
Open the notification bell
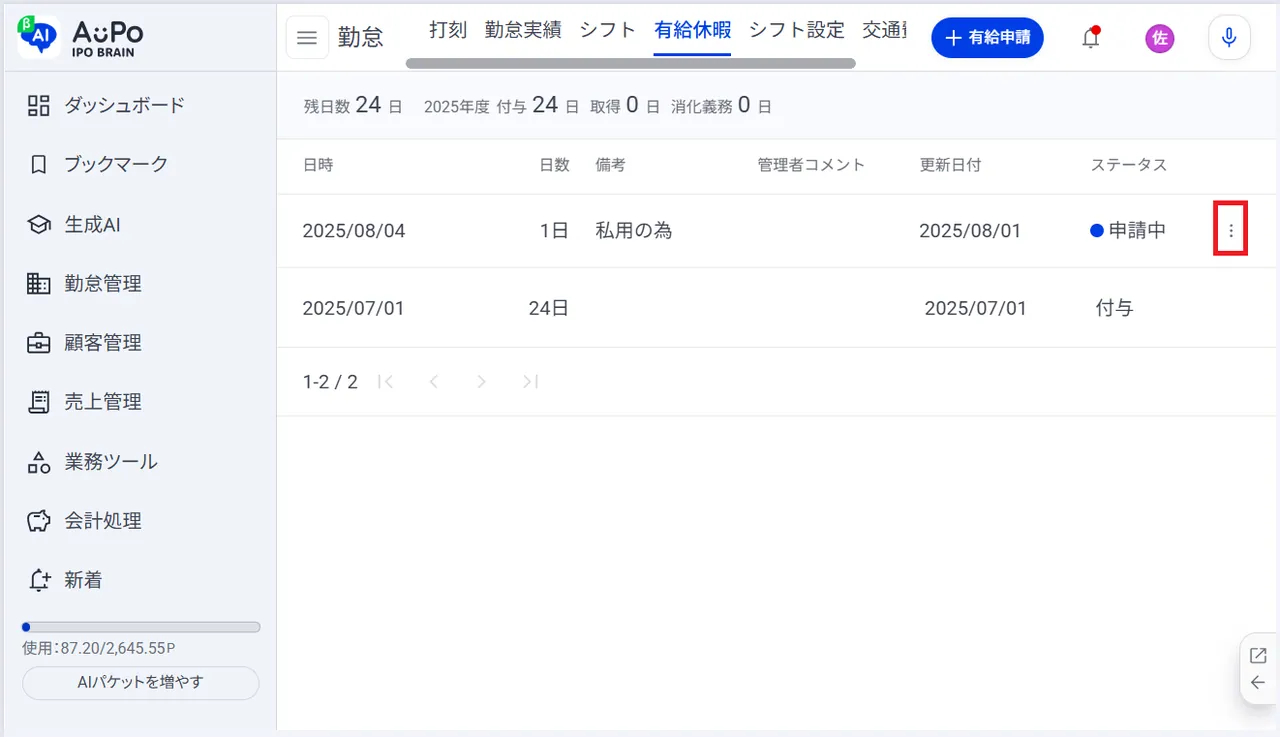1091,38
